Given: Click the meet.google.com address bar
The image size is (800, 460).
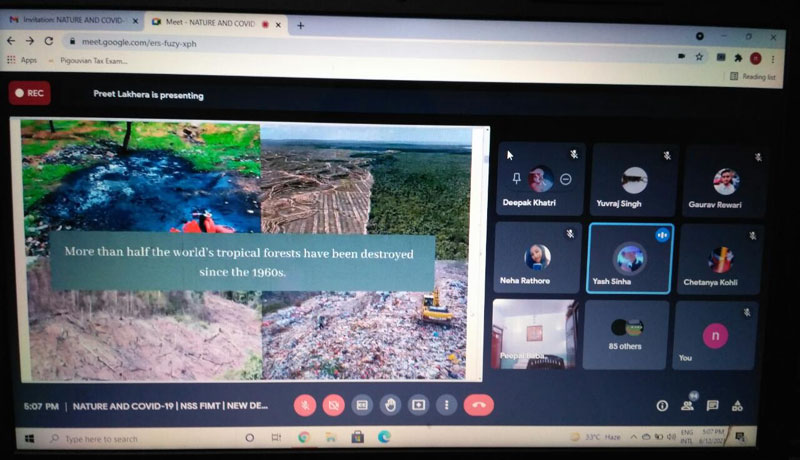Looking at the screenshot, I should tap(300, 43).
